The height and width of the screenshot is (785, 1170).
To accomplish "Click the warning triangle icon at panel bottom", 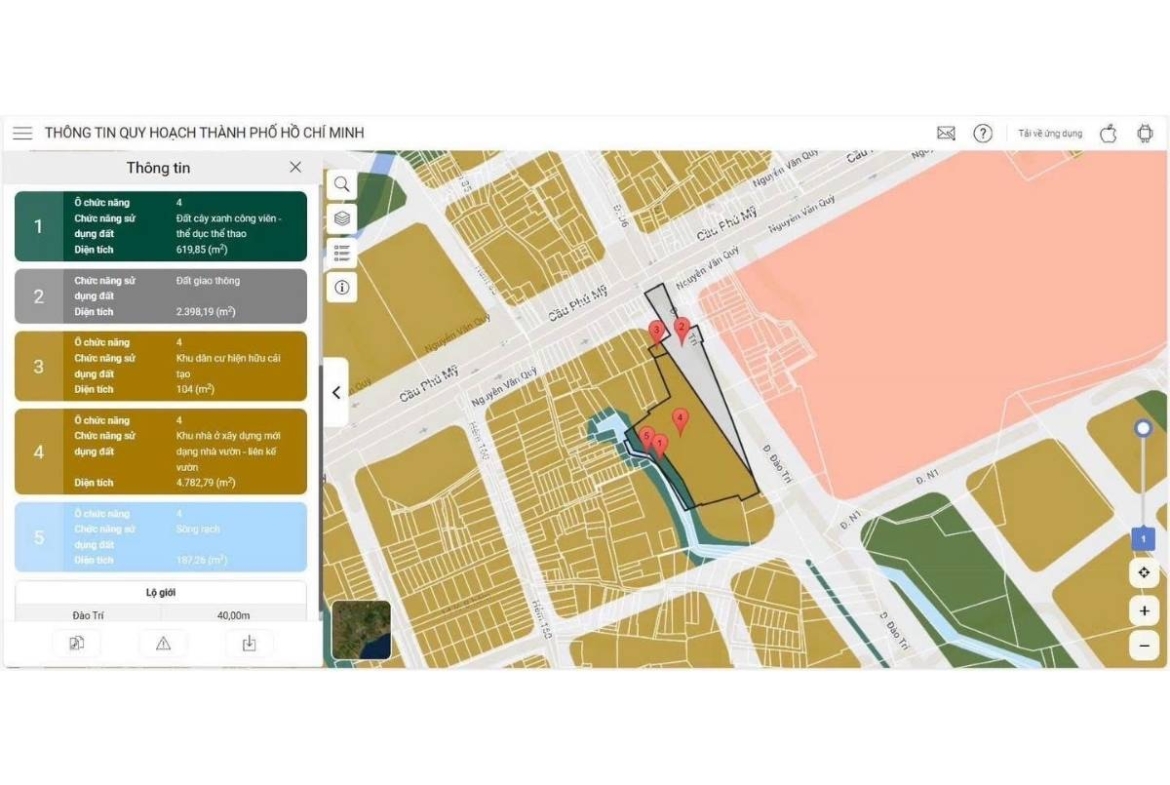I will 163,643.
